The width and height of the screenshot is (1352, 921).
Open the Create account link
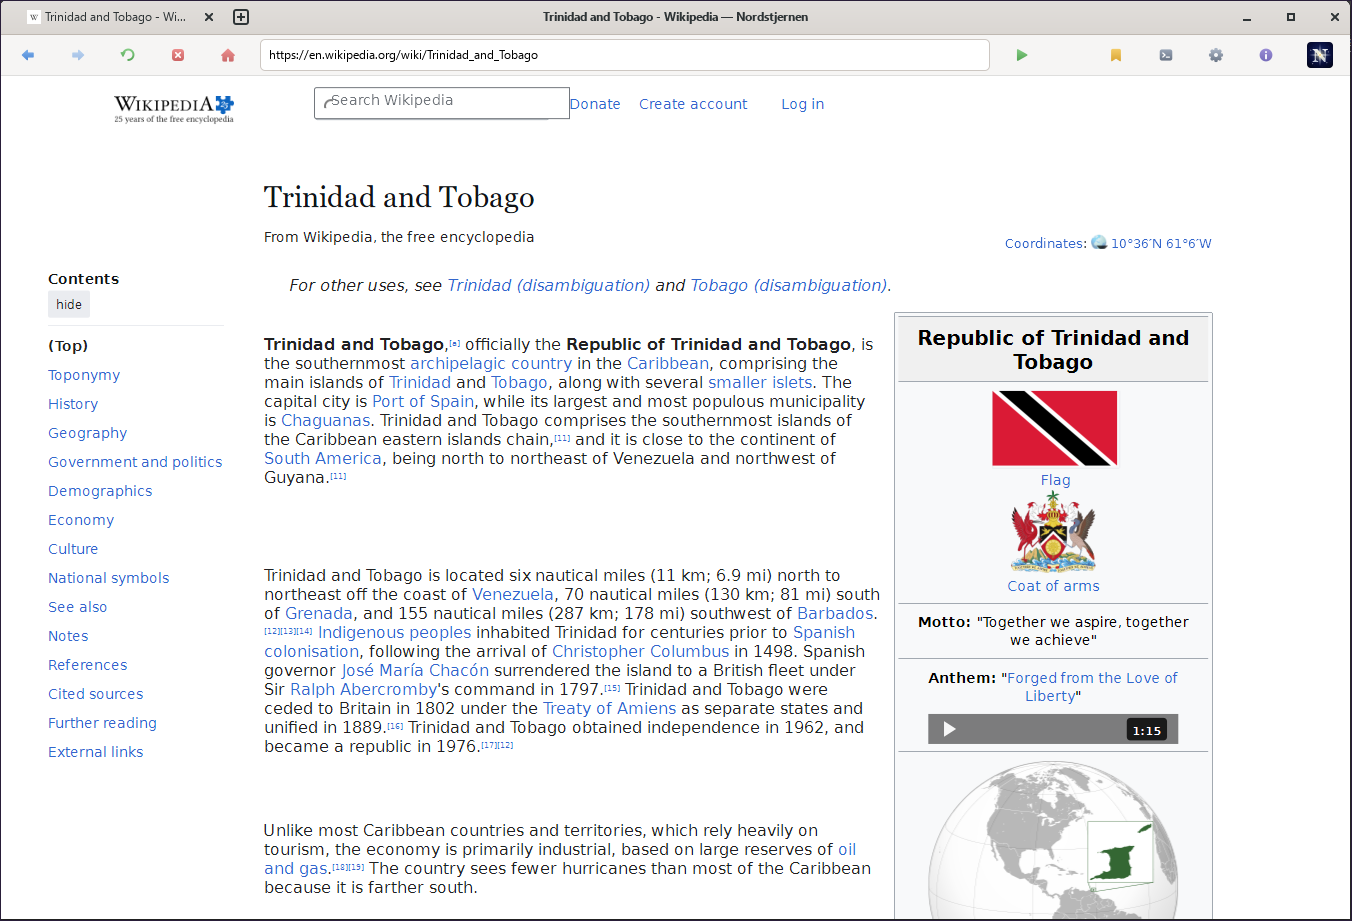(693, 104)
